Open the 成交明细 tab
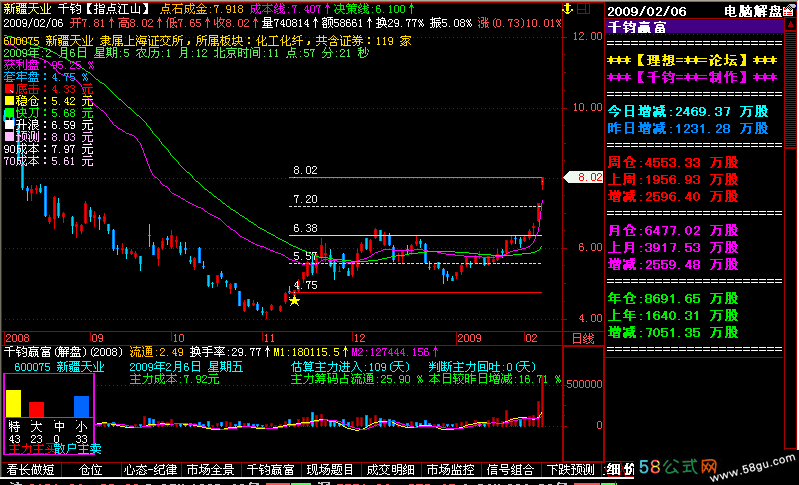Viewport: 799px width, 485px height. [x=390, y=470]
